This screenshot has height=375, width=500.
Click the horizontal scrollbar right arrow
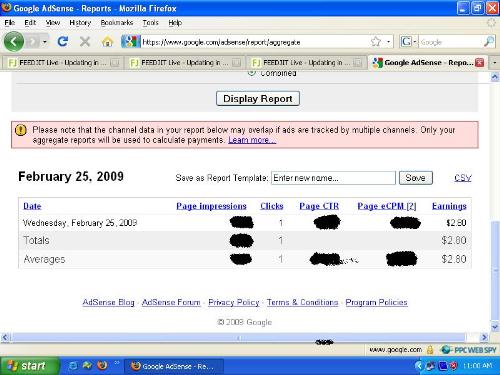(484, 338)
